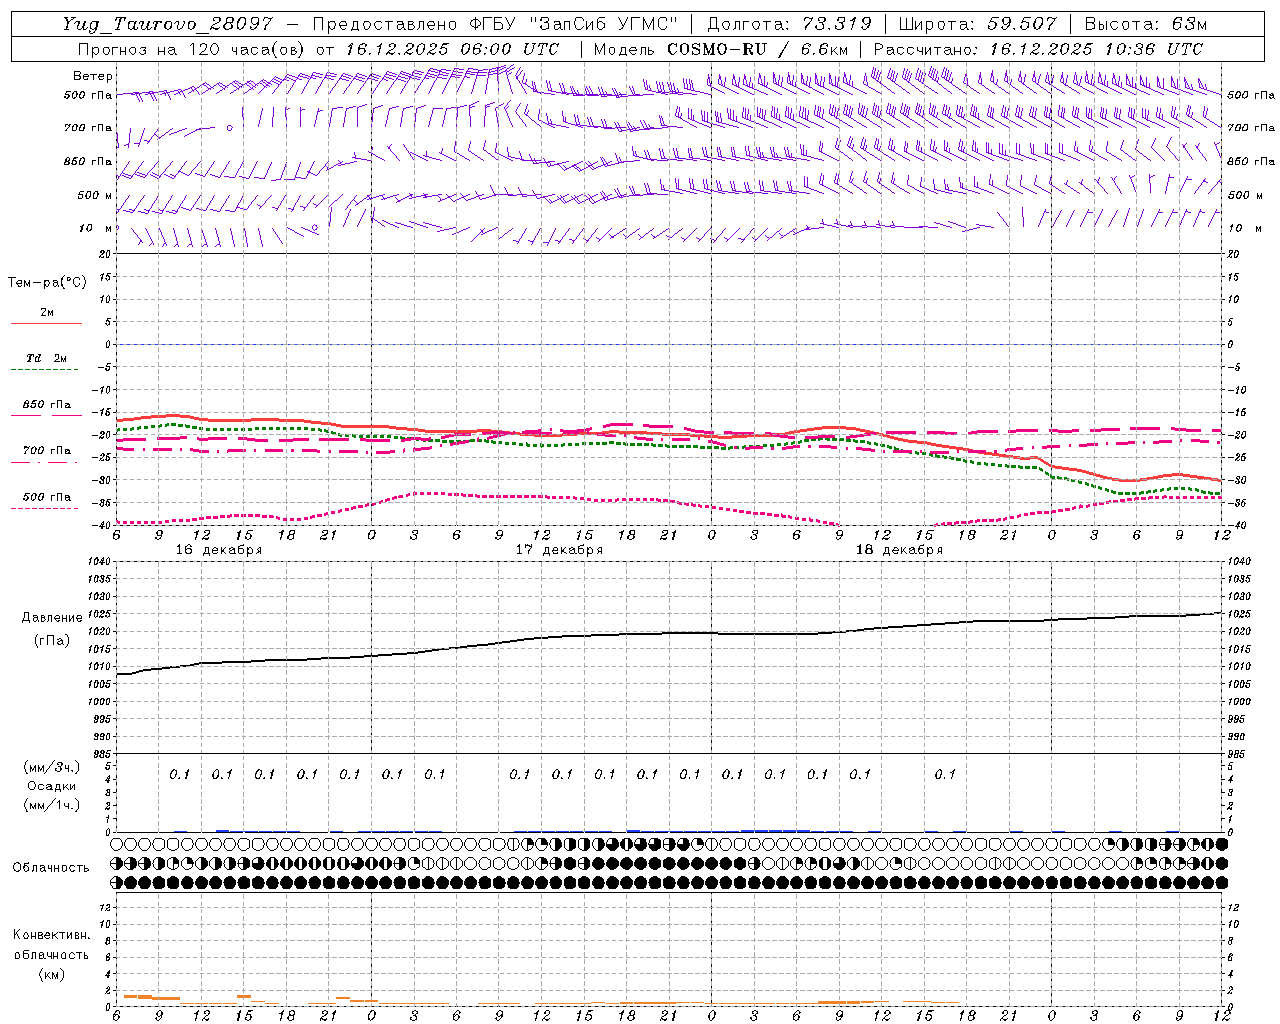The height and width of the screenshot is (1024, 1280).
Task: Click the dash-dot line sample under 700 гПа legend
Action: click(x=45, y=463)
